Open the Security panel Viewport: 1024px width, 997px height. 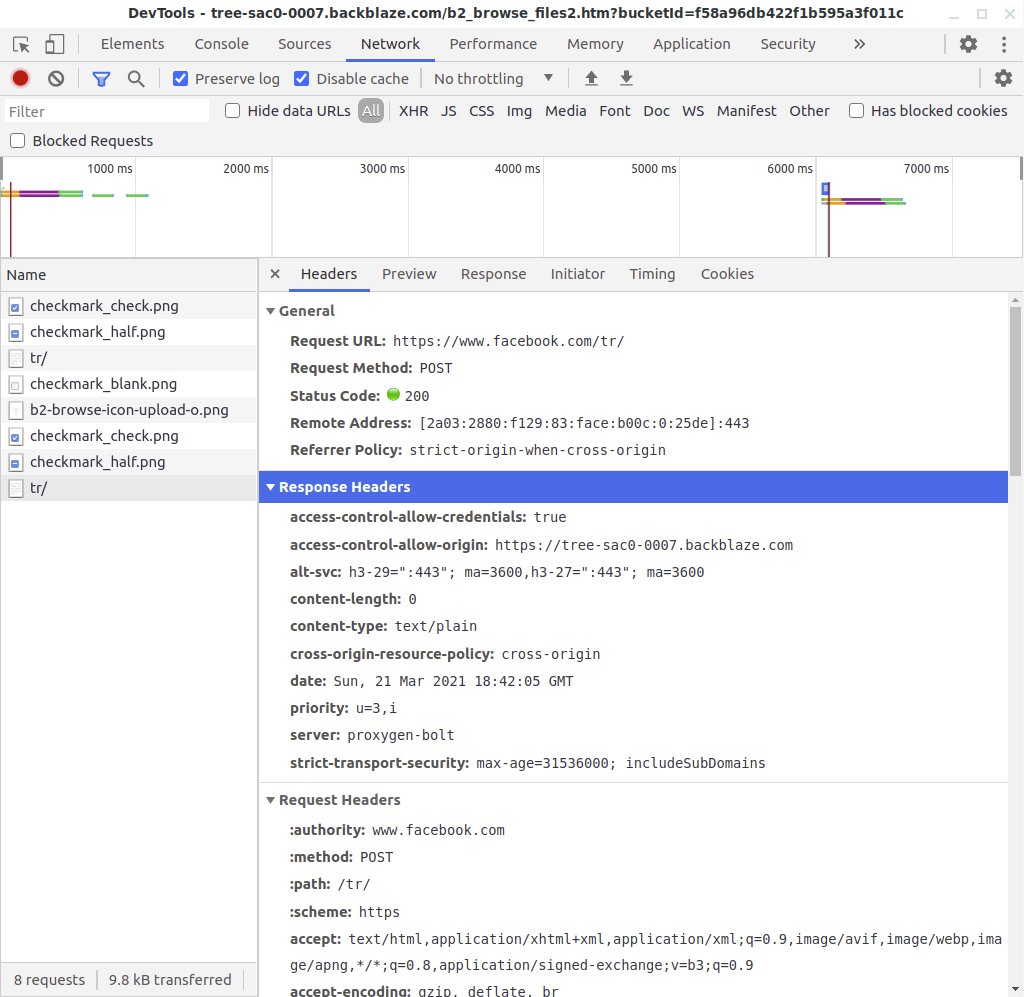pos(788,44)
